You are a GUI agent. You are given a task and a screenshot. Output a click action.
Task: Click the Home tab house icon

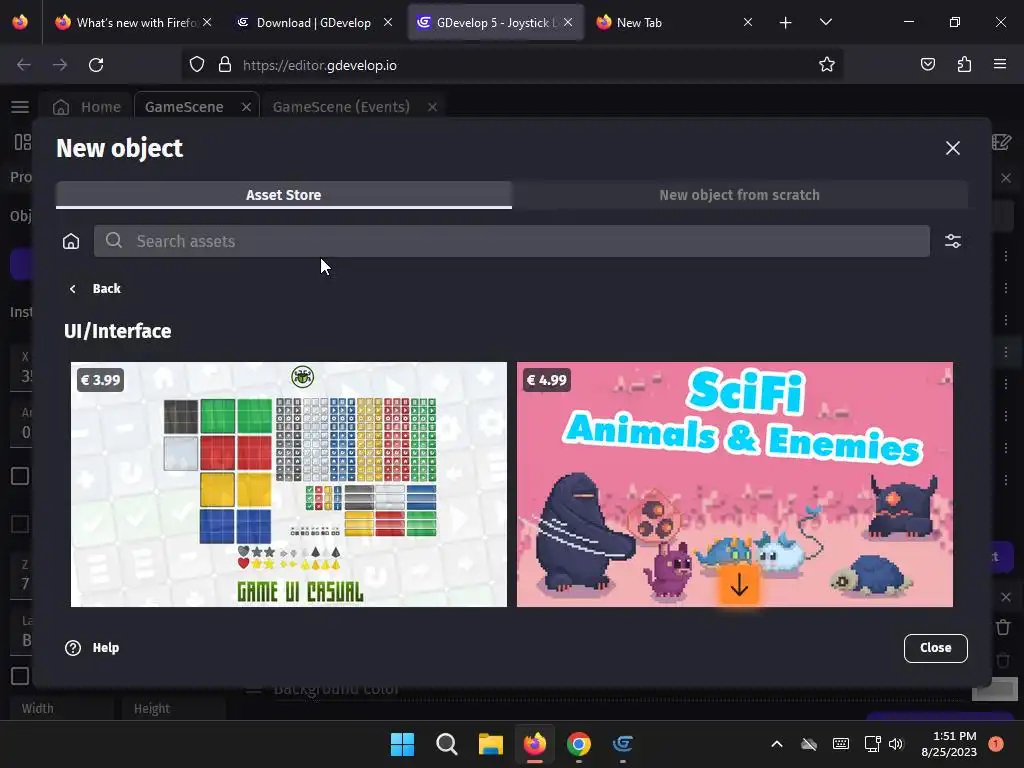61,107
